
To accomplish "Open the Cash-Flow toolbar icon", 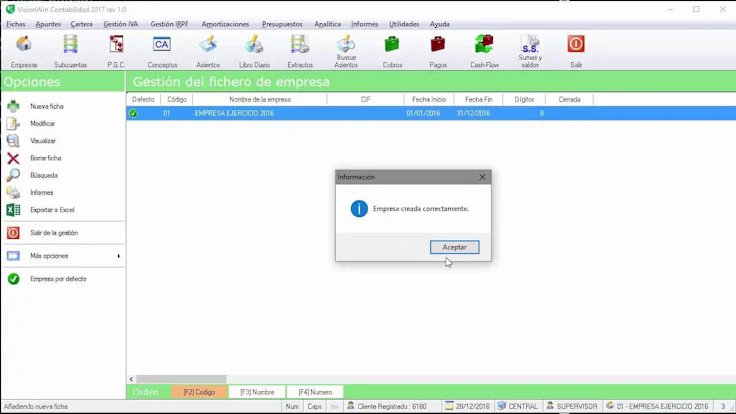I will [484, 51].
